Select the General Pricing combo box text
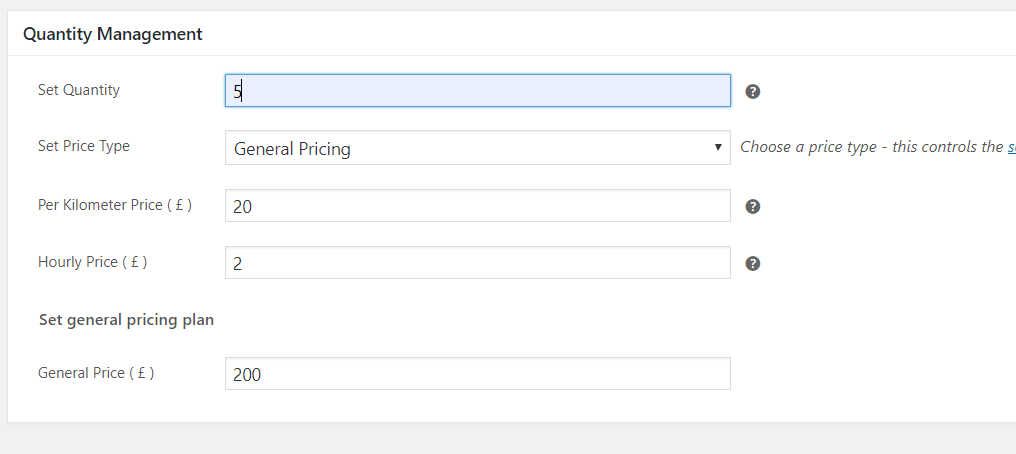 (292, 149)
